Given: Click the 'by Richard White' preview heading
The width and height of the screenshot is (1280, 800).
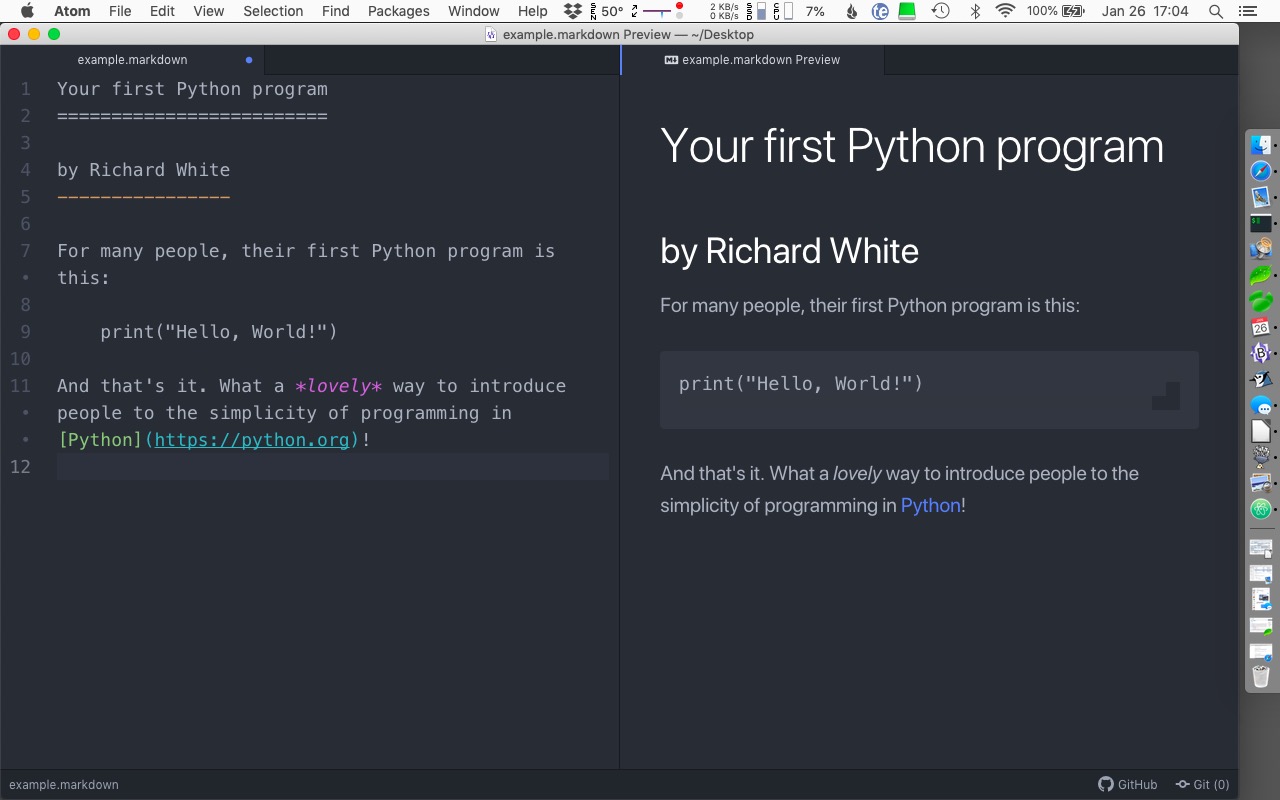Looking at the screenshot, I should click(789, 251).
